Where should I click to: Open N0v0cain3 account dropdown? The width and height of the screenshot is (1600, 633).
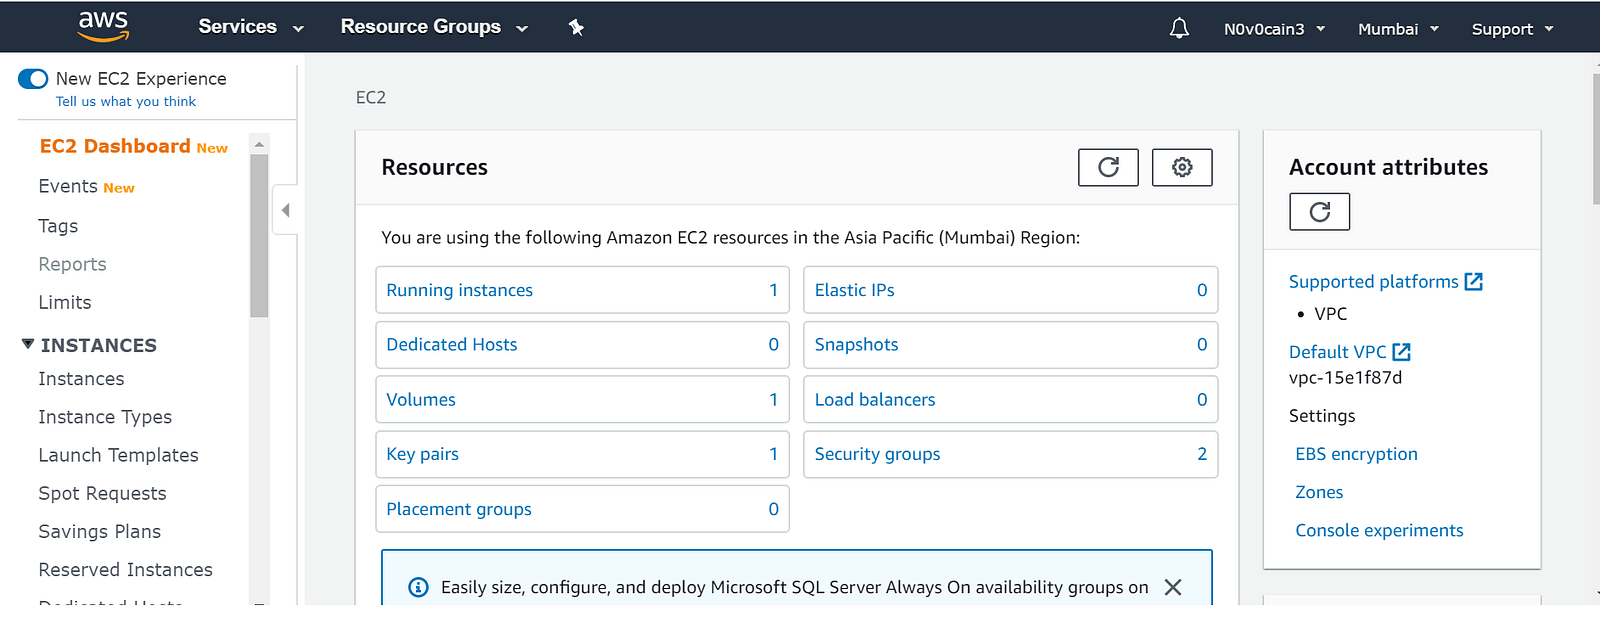point(1274,29)
